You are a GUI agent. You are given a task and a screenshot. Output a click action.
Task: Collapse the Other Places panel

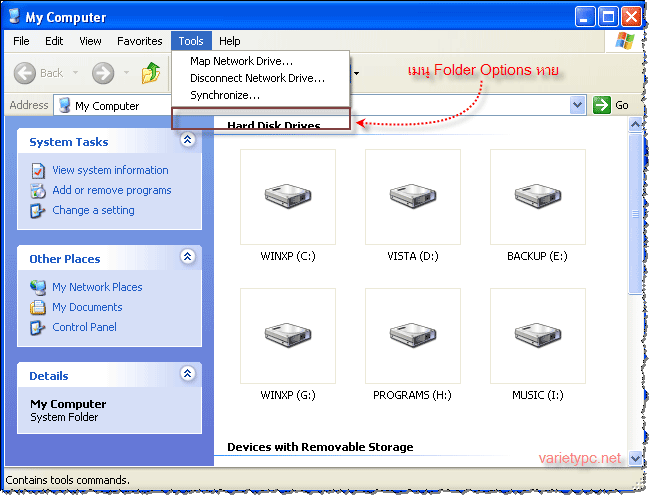pyautogui.click(x=187, y=257)
